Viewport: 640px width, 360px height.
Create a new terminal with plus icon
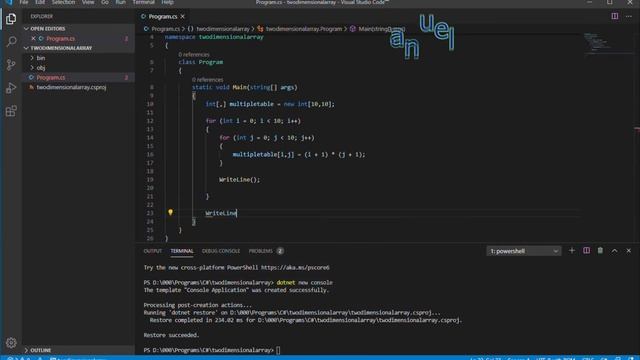(x=571, y=251)
